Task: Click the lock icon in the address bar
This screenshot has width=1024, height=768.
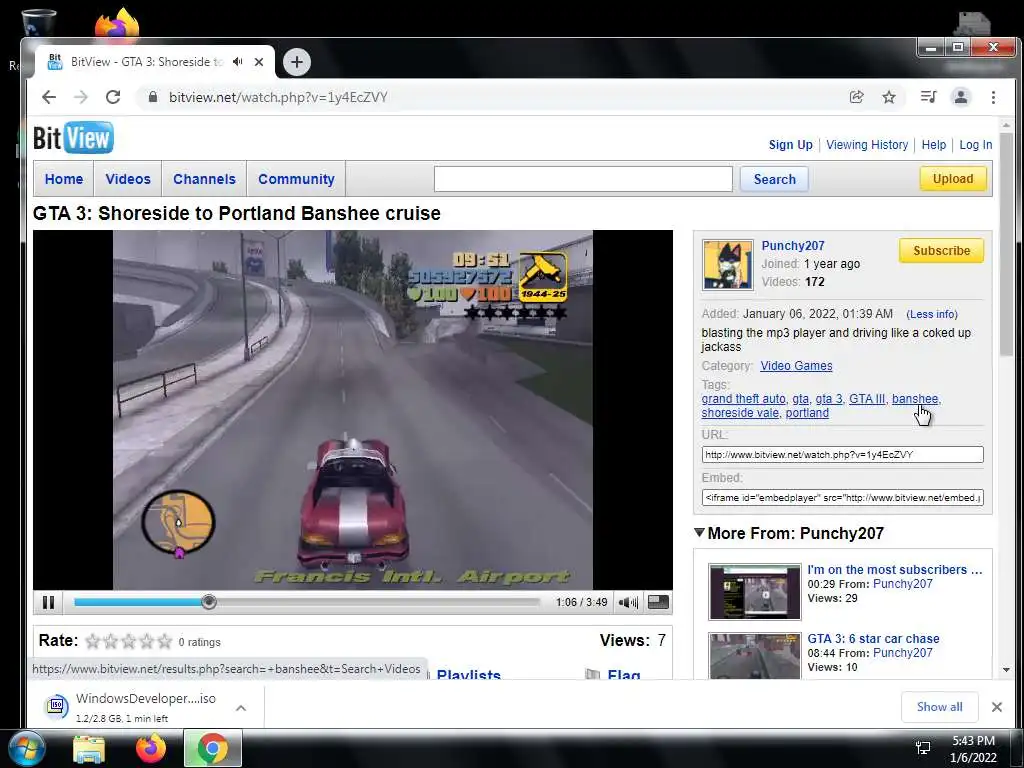Action: pos(153,97)
